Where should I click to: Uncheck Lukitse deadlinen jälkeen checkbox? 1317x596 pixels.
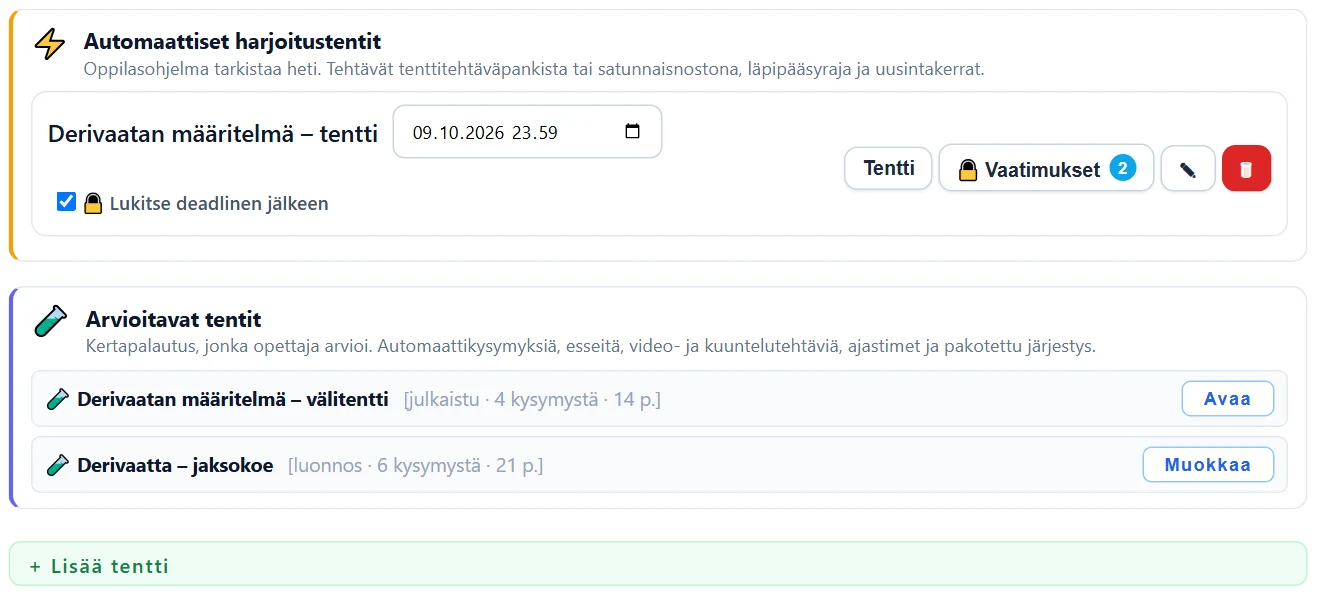pos(66,202)
